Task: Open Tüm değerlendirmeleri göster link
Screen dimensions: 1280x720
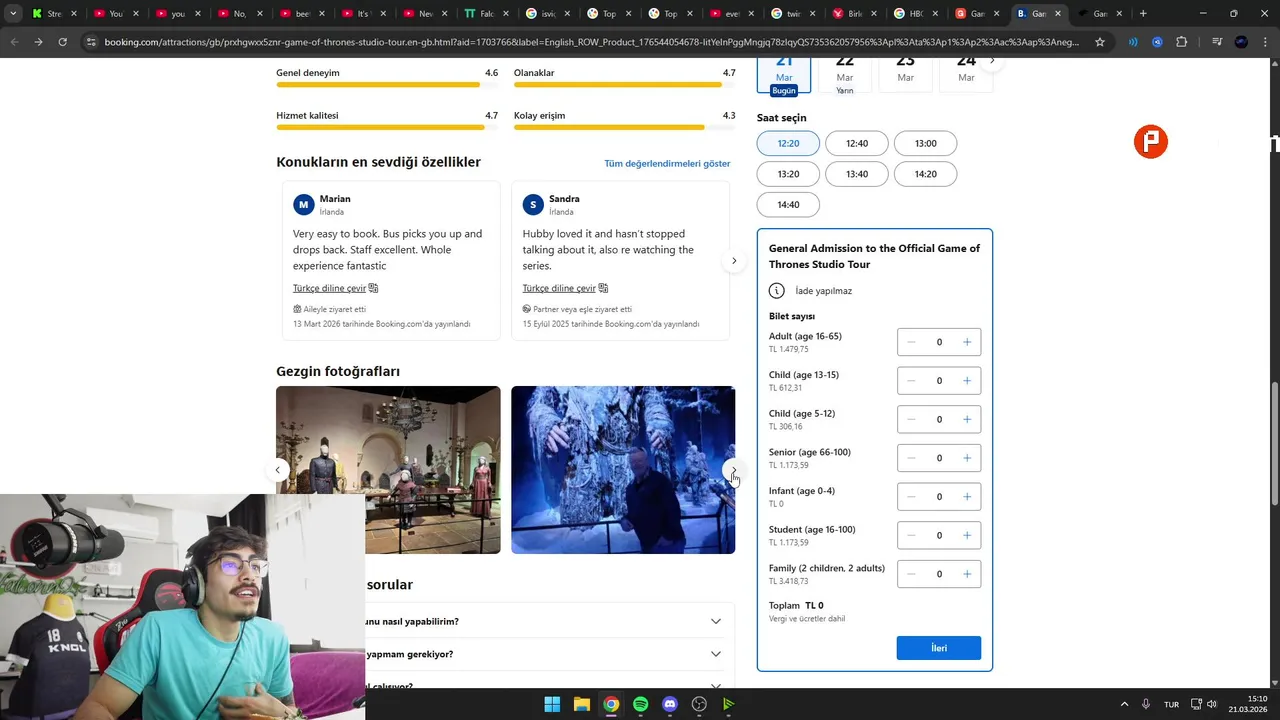Action: click(667, 163)
